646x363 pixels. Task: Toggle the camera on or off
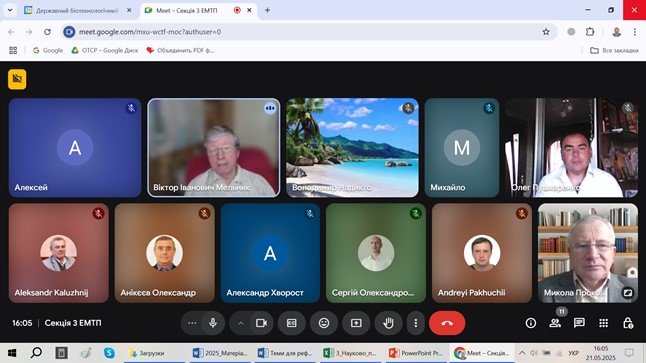pyautogui.click(x=261, y=323)
